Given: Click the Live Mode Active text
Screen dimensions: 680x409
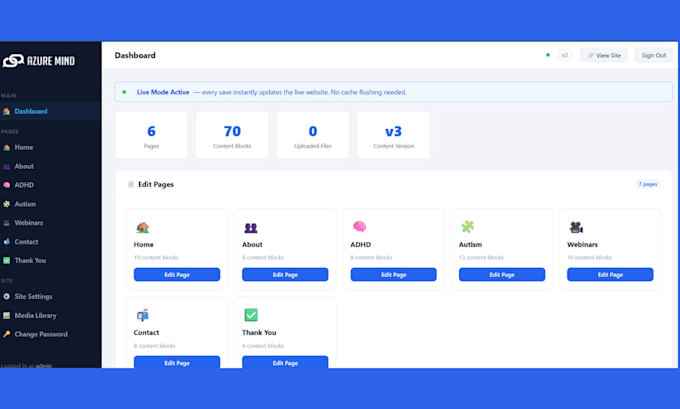Looking at the screenshot, I should point(163,92).
